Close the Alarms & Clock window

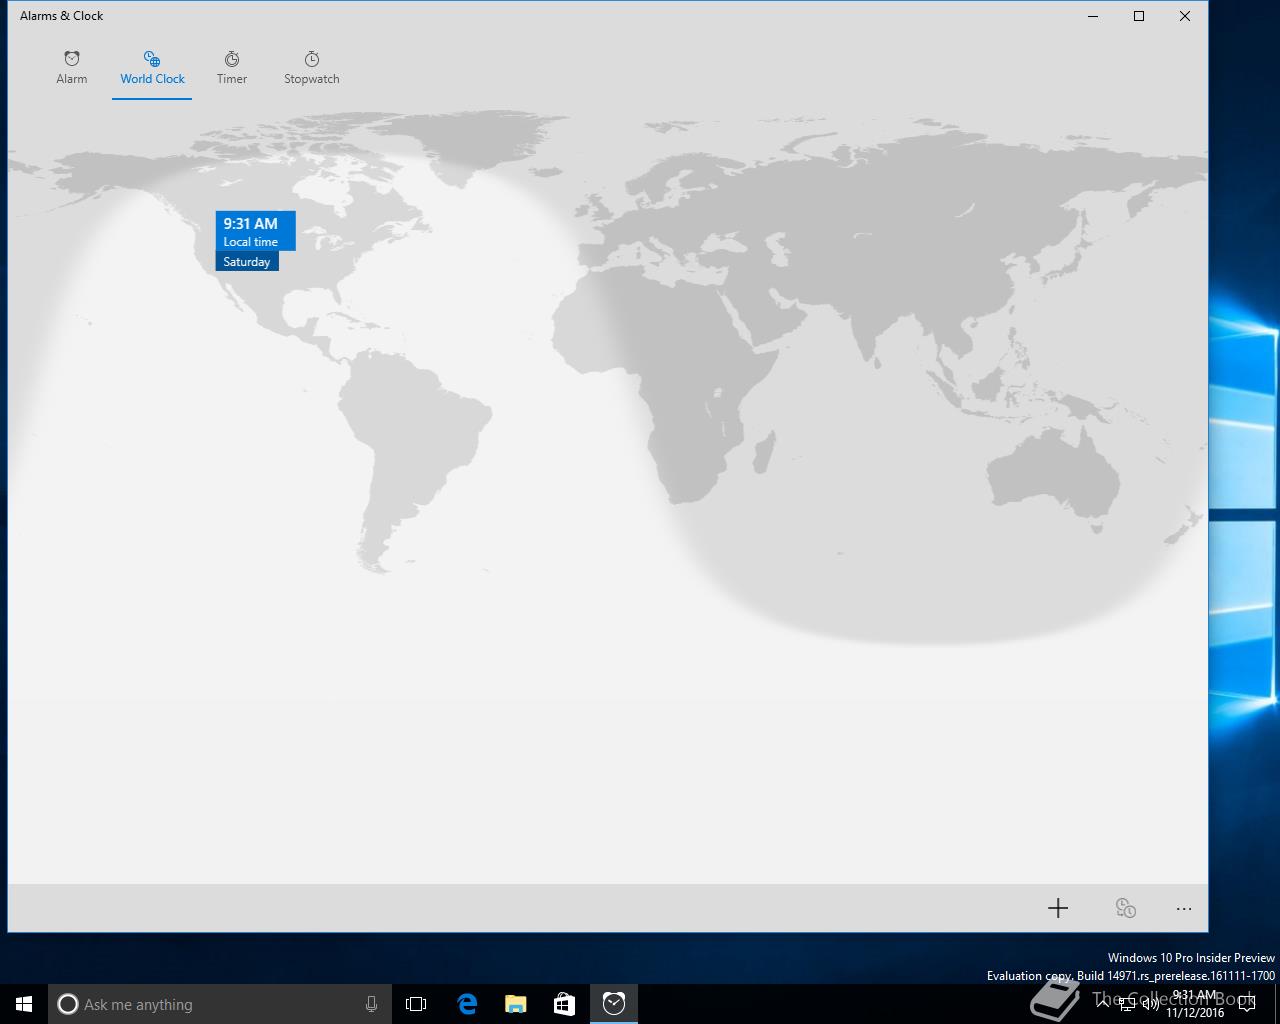pyautogui.click(x=1185, y=16)
